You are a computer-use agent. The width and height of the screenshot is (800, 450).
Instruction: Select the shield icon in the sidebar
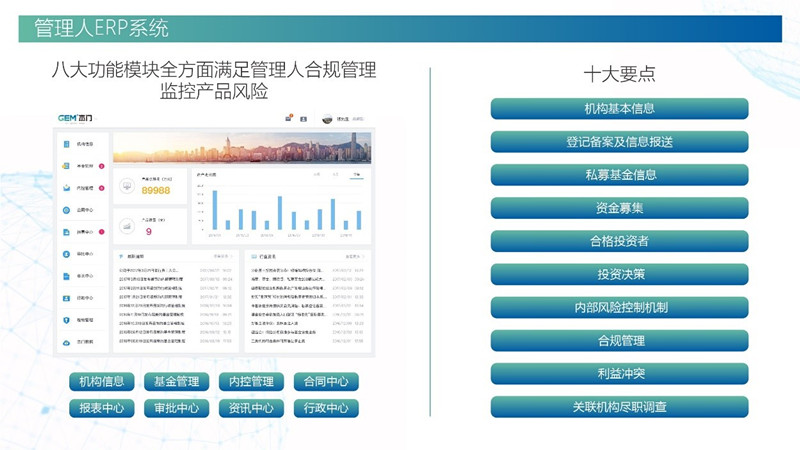(67, 319)
